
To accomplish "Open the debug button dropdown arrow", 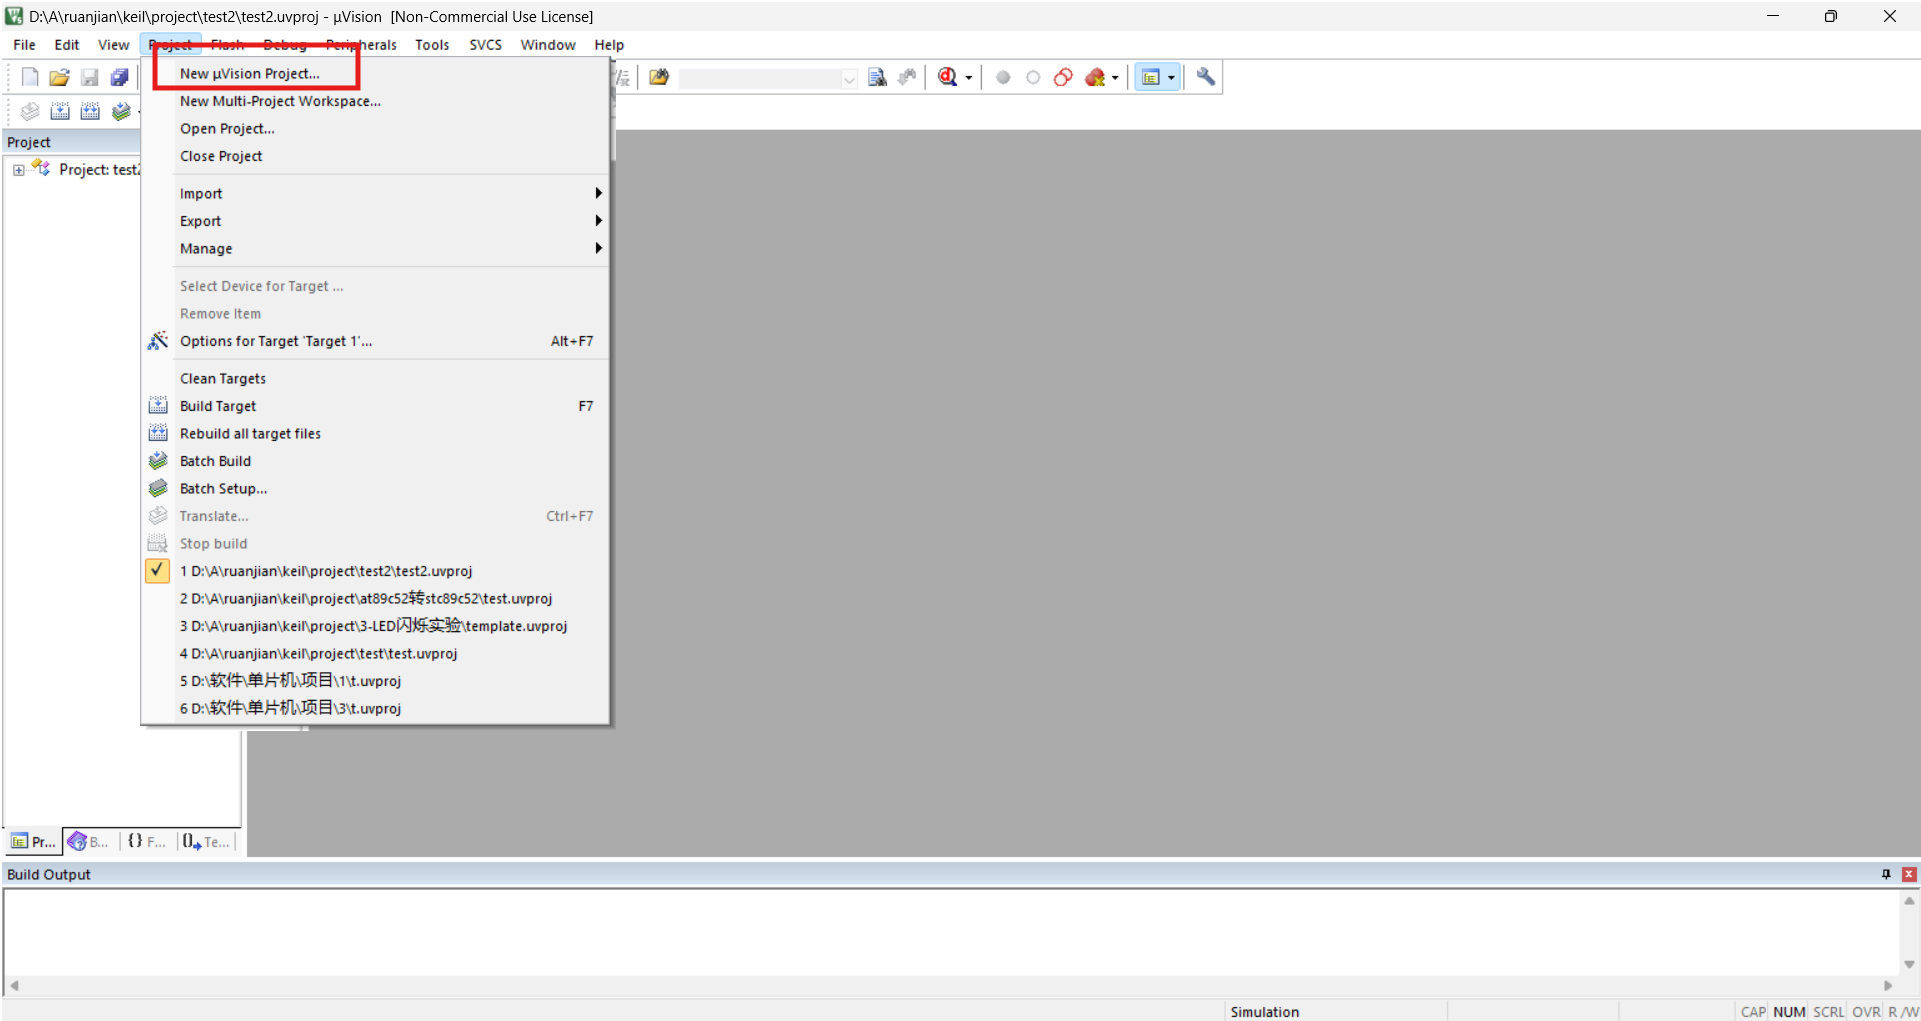I will pos(968,78).
